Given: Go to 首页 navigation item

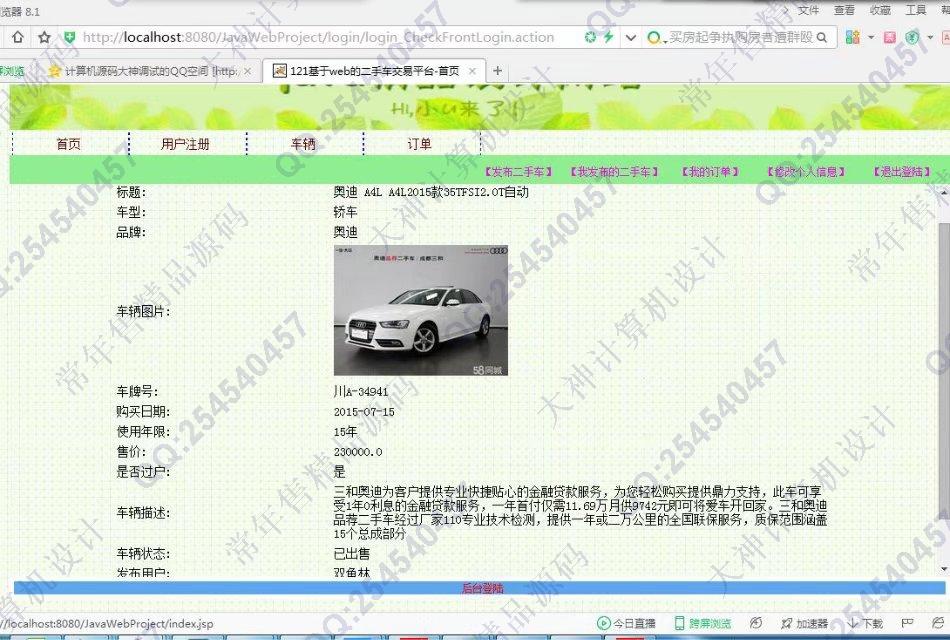Looking at the screenshot, I should coord(68,144).
